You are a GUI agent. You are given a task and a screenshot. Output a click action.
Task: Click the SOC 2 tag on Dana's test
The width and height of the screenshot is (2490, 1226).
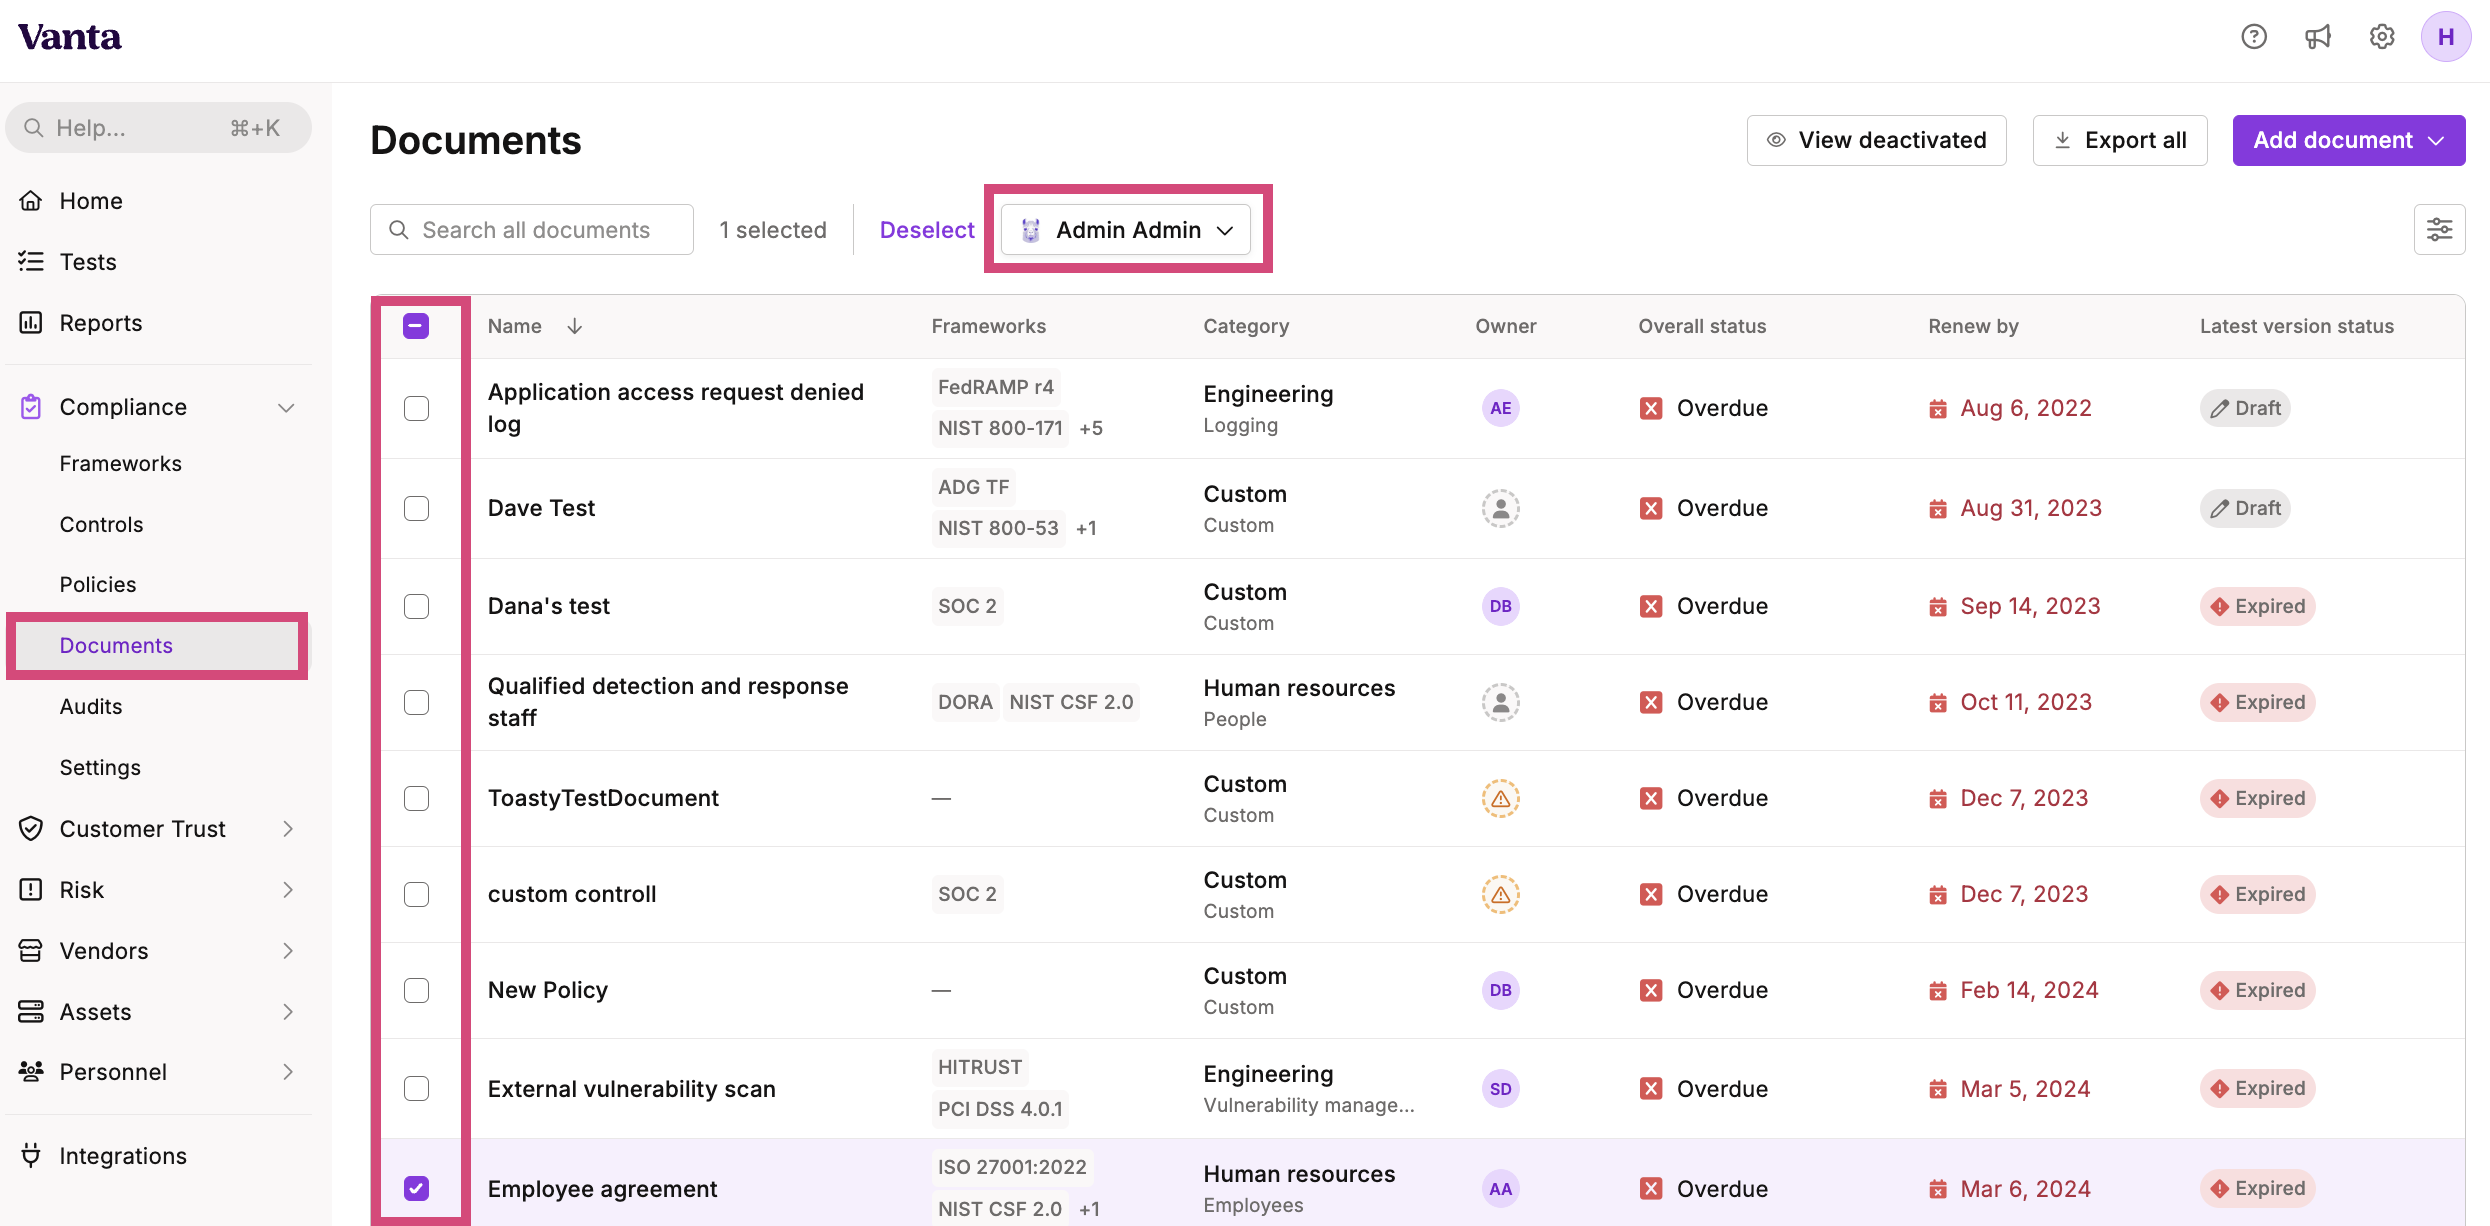tap(967, 606)
